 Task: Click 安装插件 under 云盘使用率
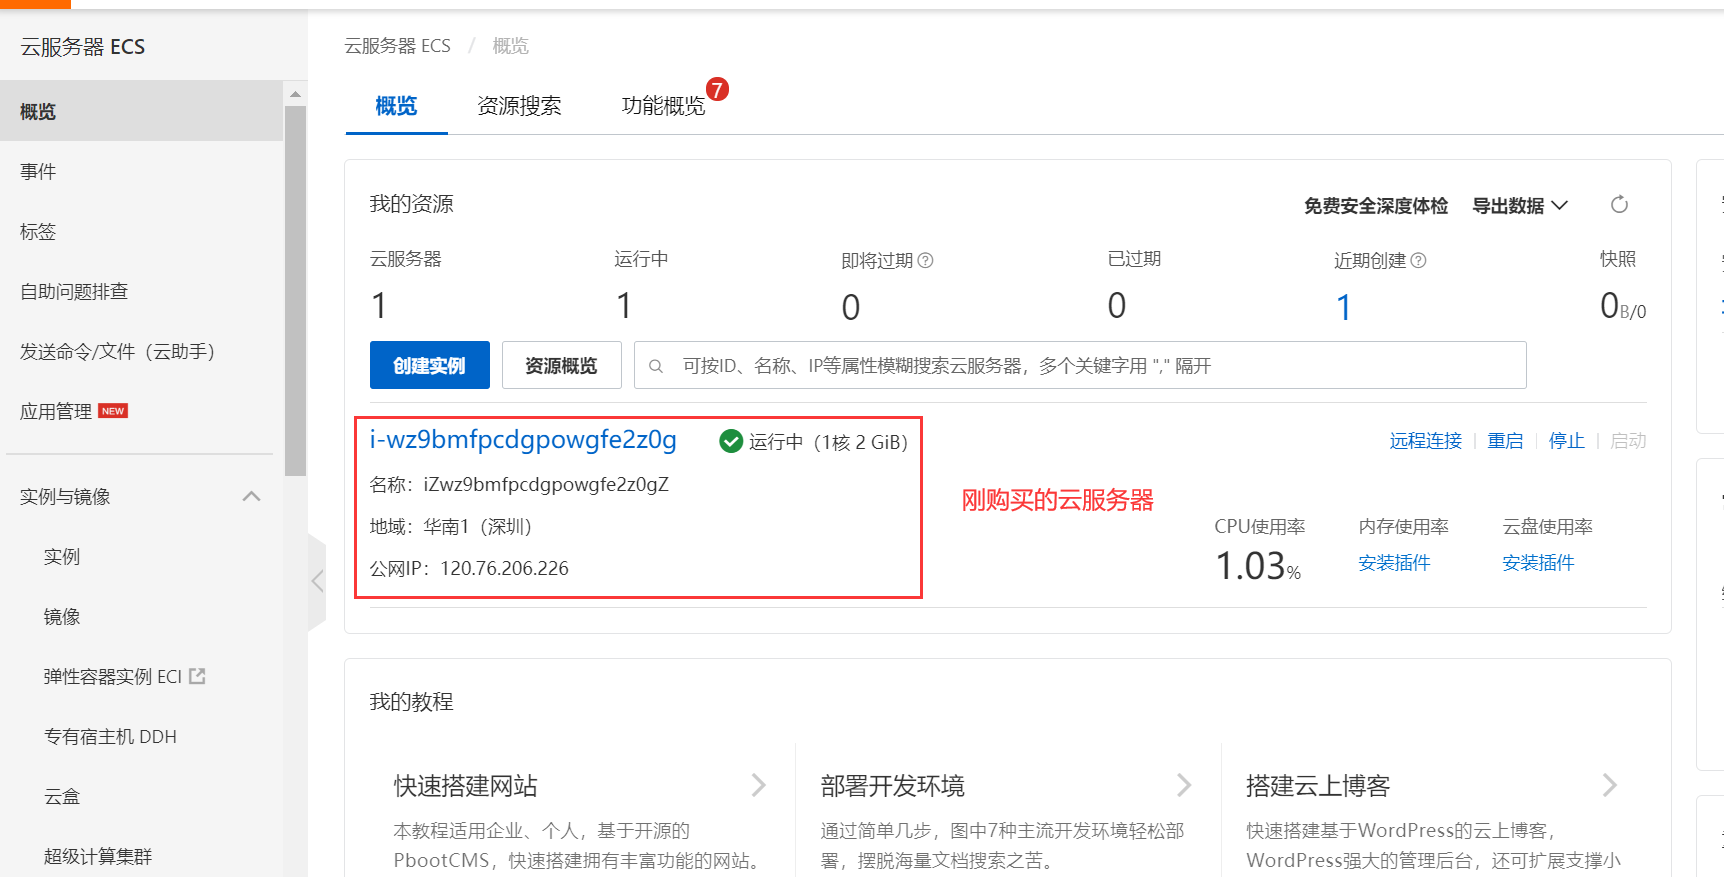click(1538, 563)
